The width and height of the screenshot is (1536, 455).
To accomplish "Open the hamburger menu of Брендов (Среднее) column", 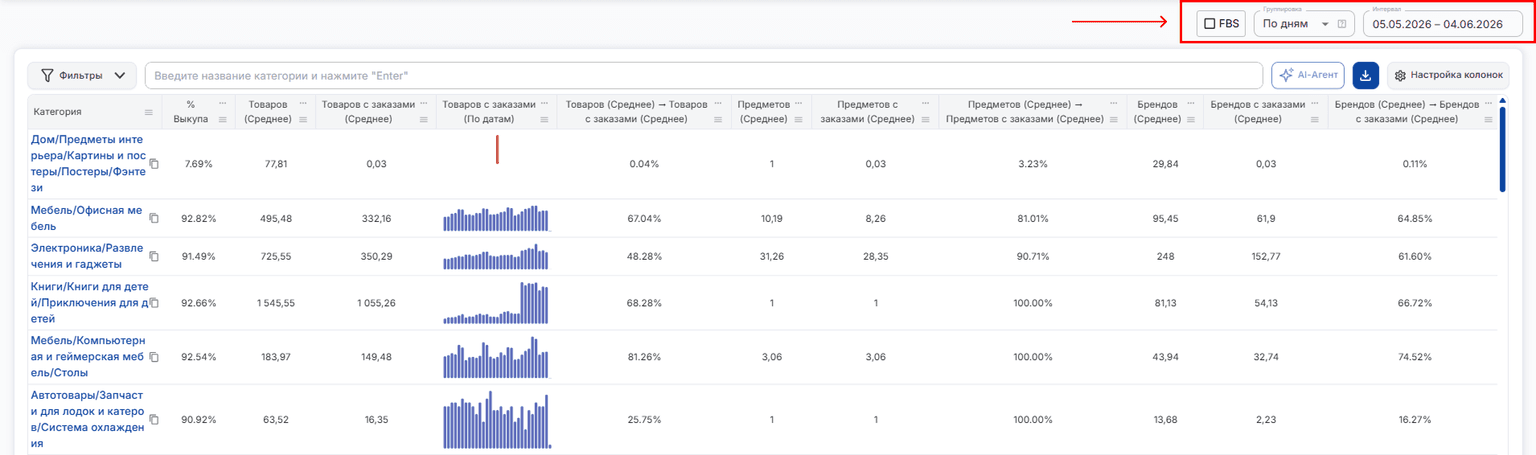I will 1191,119.
